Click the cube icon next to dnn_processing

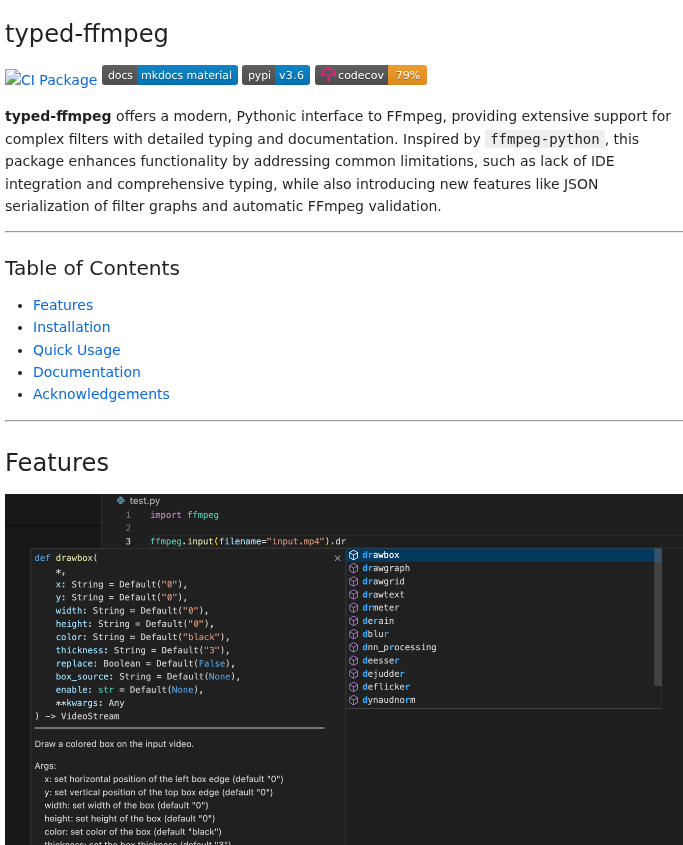point(353,646)
